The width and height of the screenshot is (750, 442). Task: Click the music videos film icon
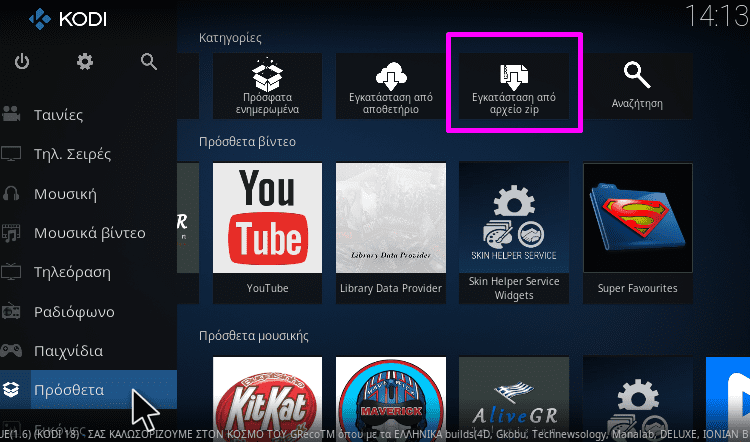(11, 232)
